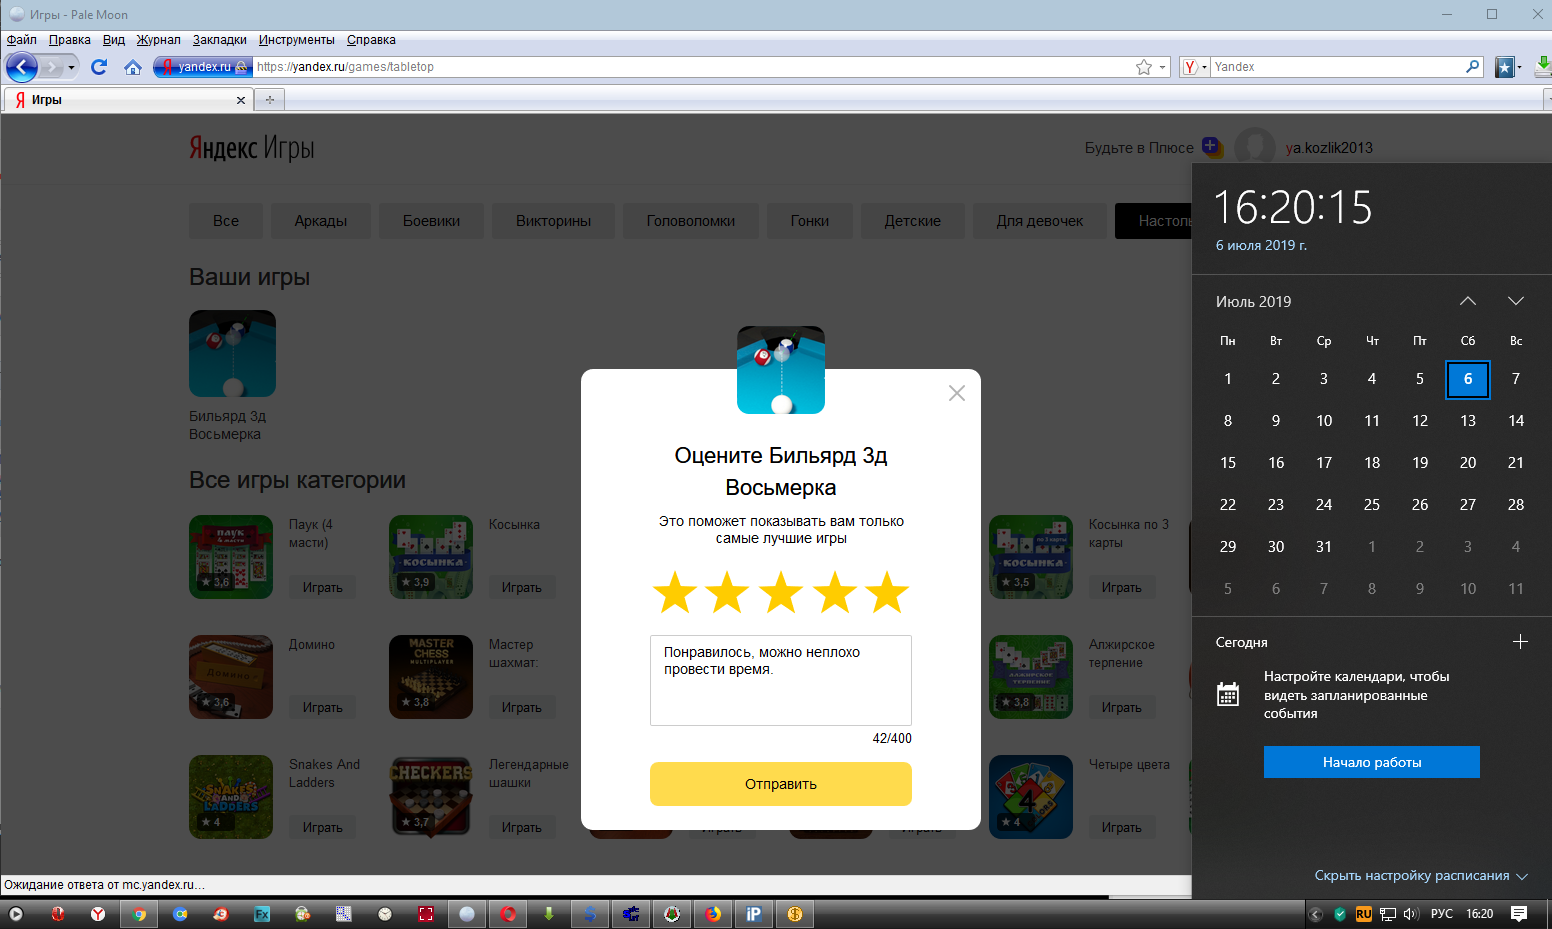Go to next month in the calendar
Image resolution: width=1552 pixels, height=929 pixels.
pyautogui.click(x=1516, y=301)
